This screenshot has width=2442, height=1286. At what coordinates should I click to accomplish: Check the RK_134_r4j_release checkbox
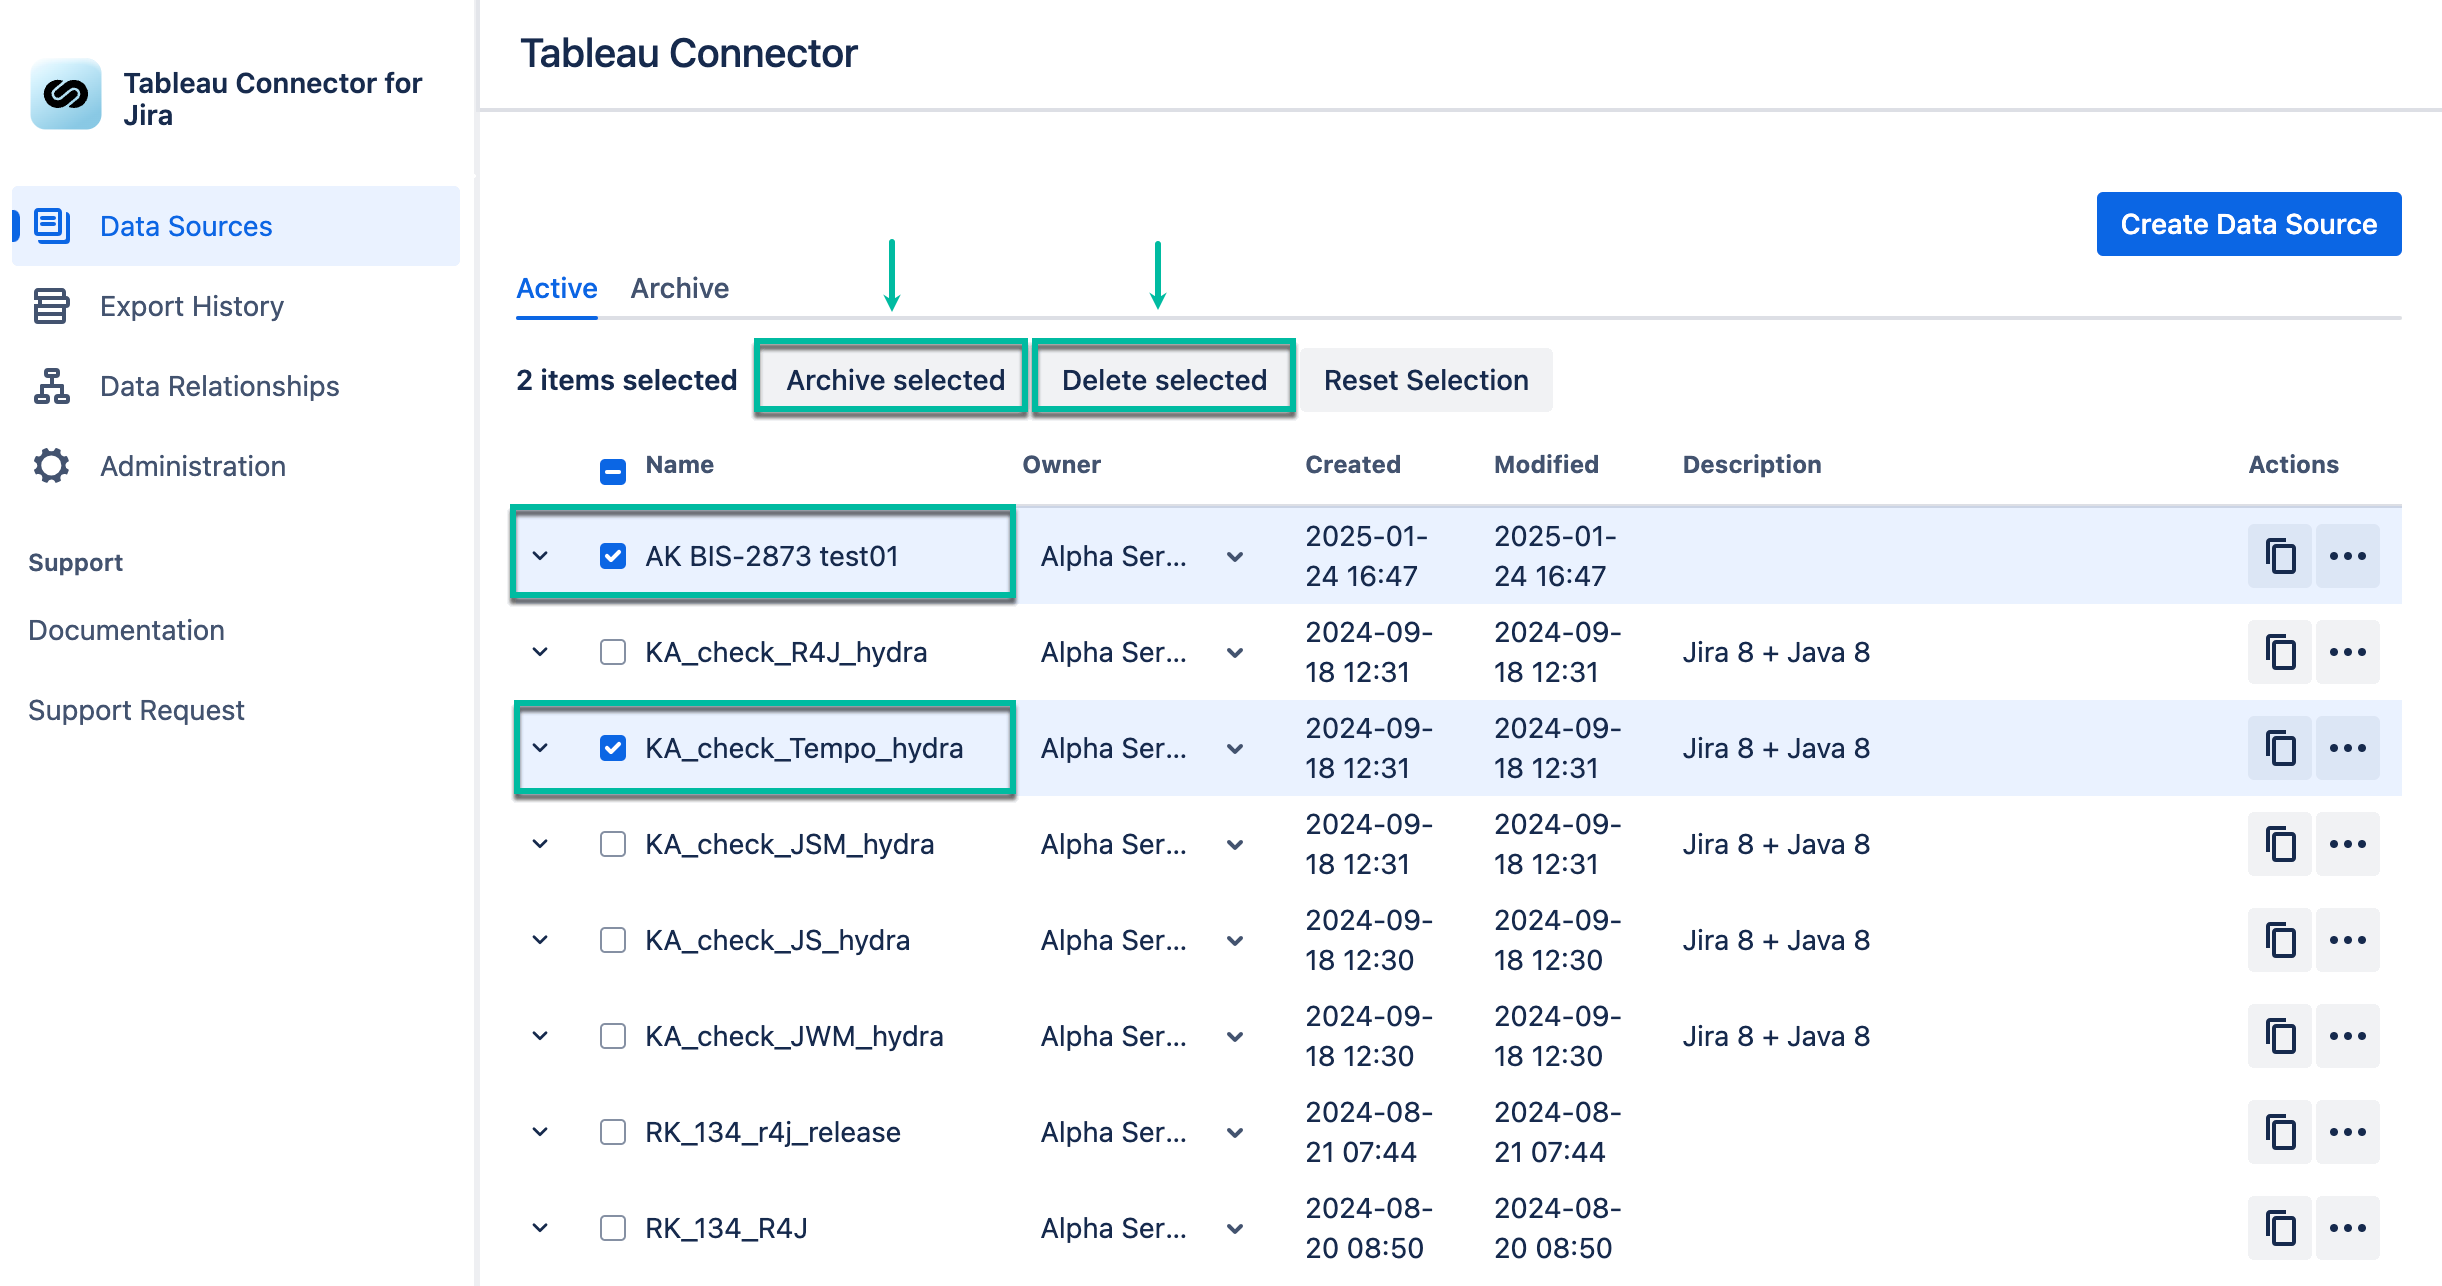click(613, 1132)
